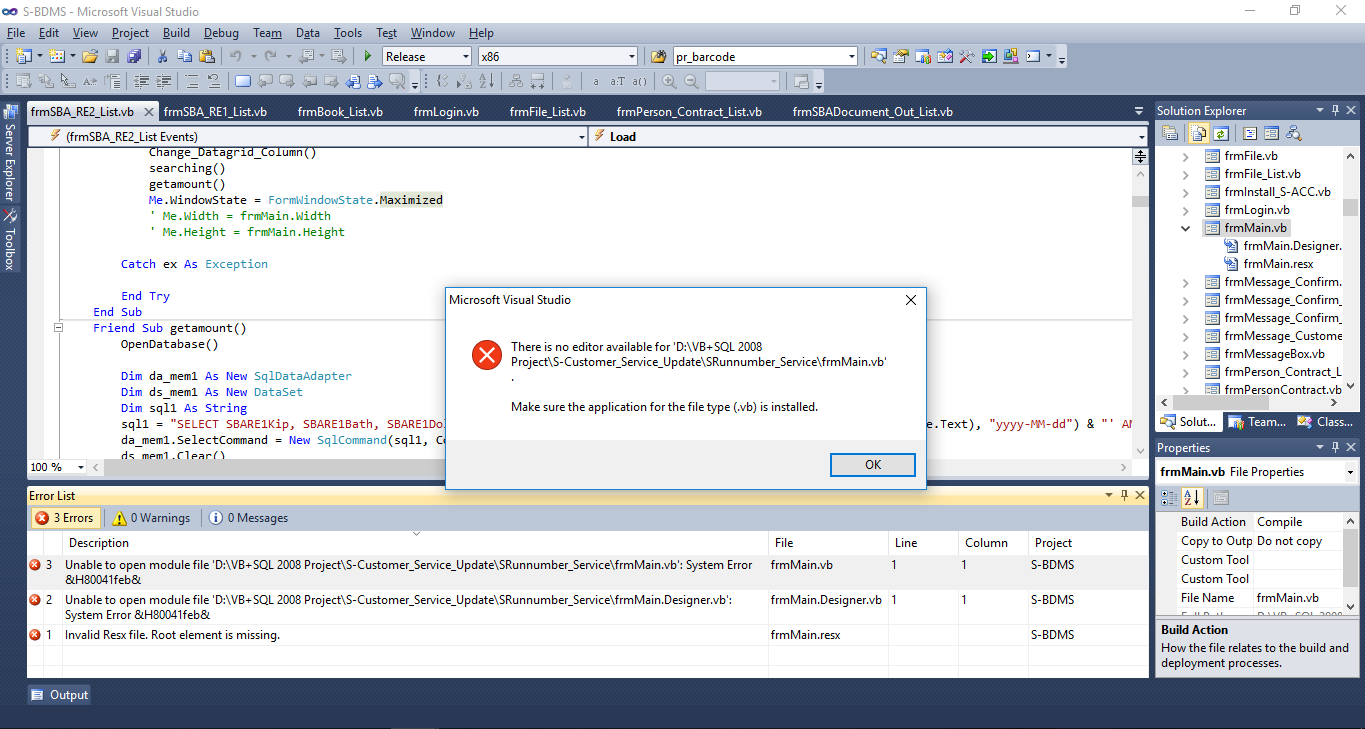Open the x86 platform dropdown

tap(630, 57)
